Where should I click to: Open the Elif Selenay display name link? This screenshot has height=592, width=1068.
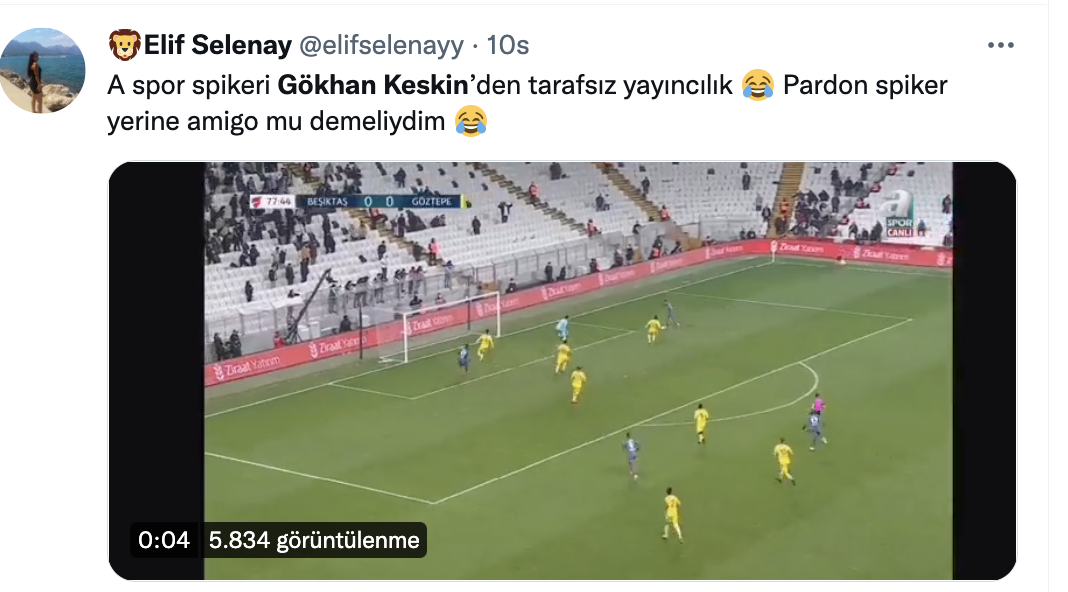[x=218, y=45]
